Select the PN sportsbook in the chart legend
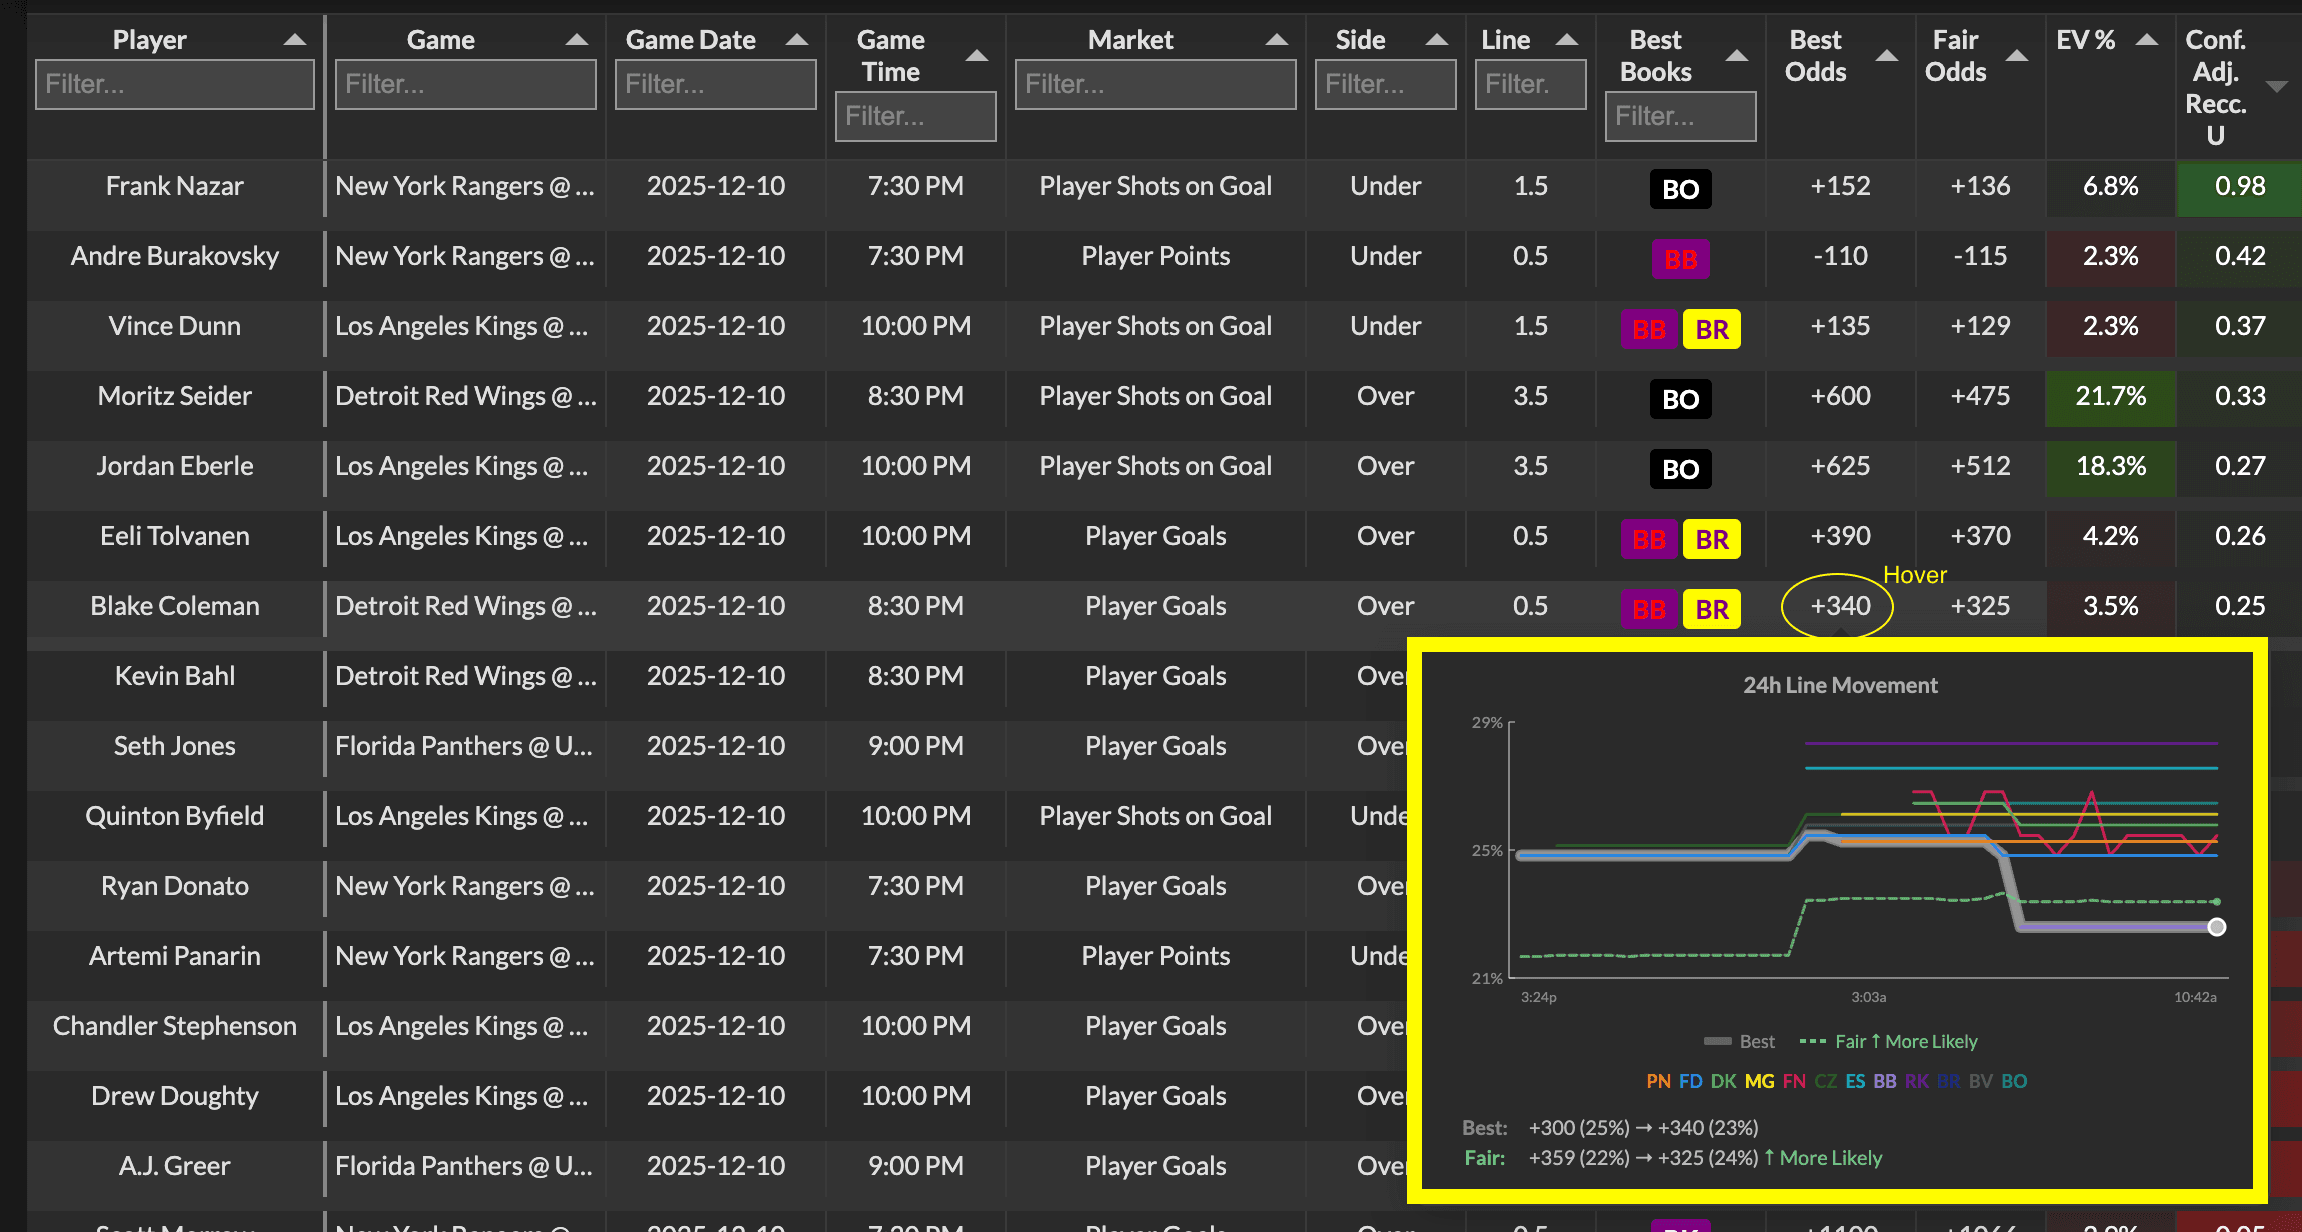 [1657, 1081]
